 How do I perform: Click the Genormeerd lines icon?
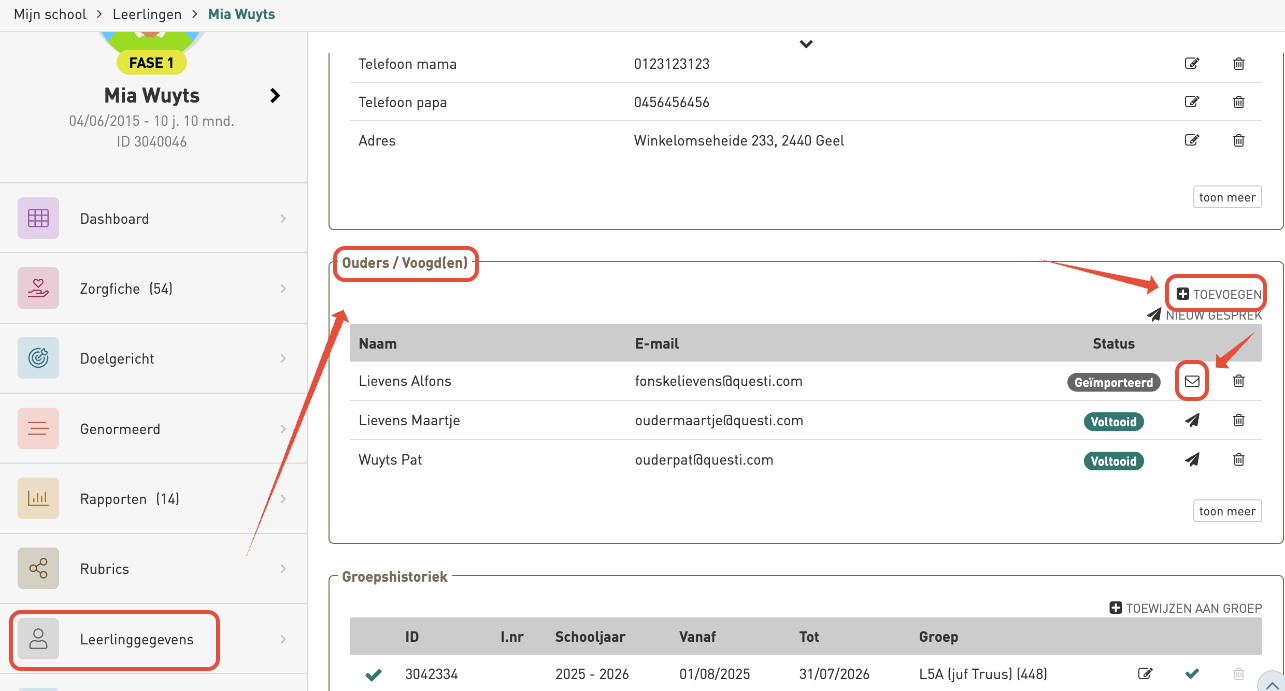click(x=38, y=428)
